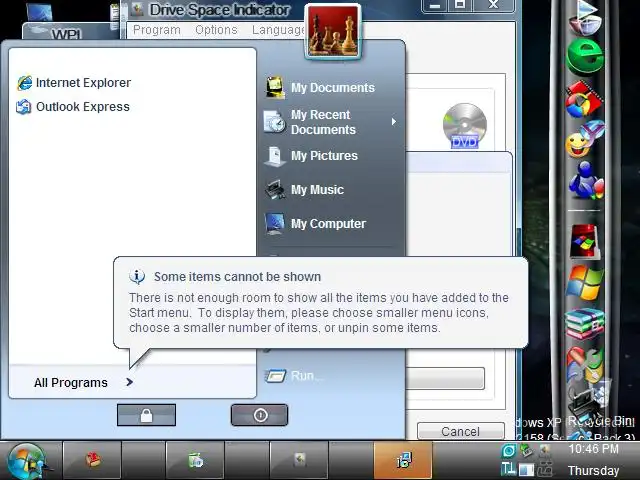Select the DVD drive icon
The image size is (640, 480).
[x=464, y=126]
